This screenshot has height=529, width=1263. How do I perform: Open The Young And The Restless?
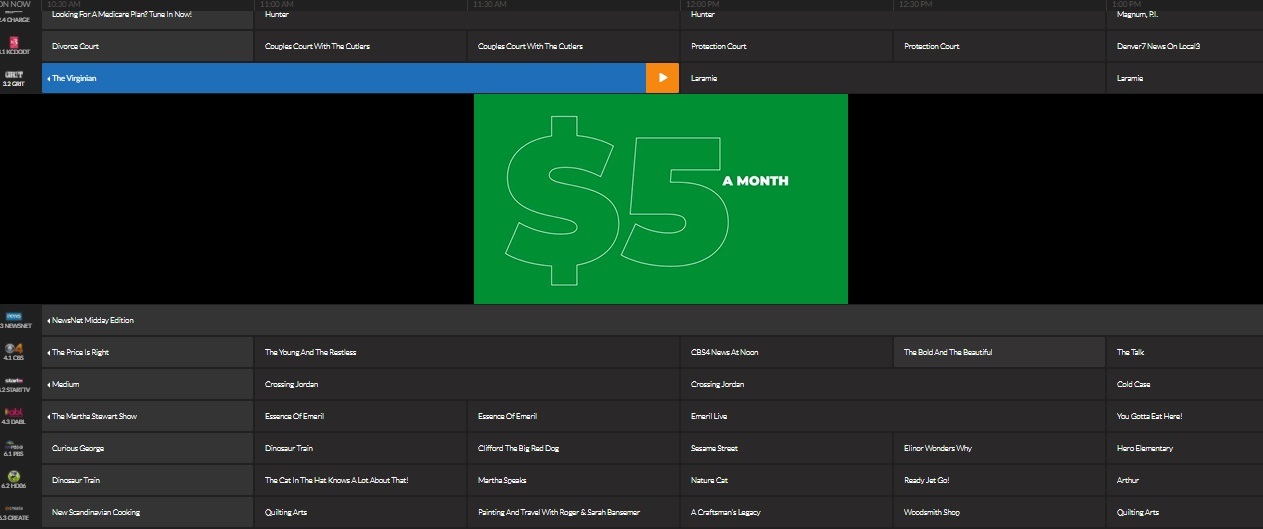click(x=467, y=352)
